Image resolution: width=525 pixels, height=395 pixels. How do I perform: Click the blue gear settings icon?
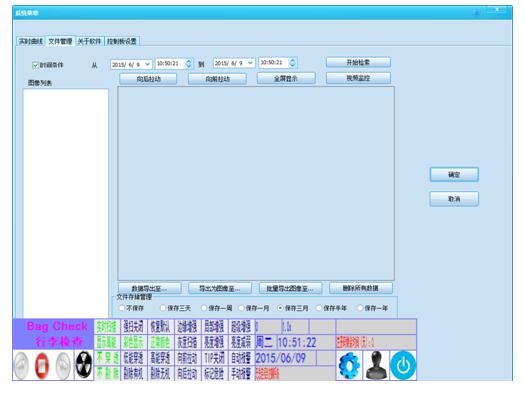(x=349, y=365)
